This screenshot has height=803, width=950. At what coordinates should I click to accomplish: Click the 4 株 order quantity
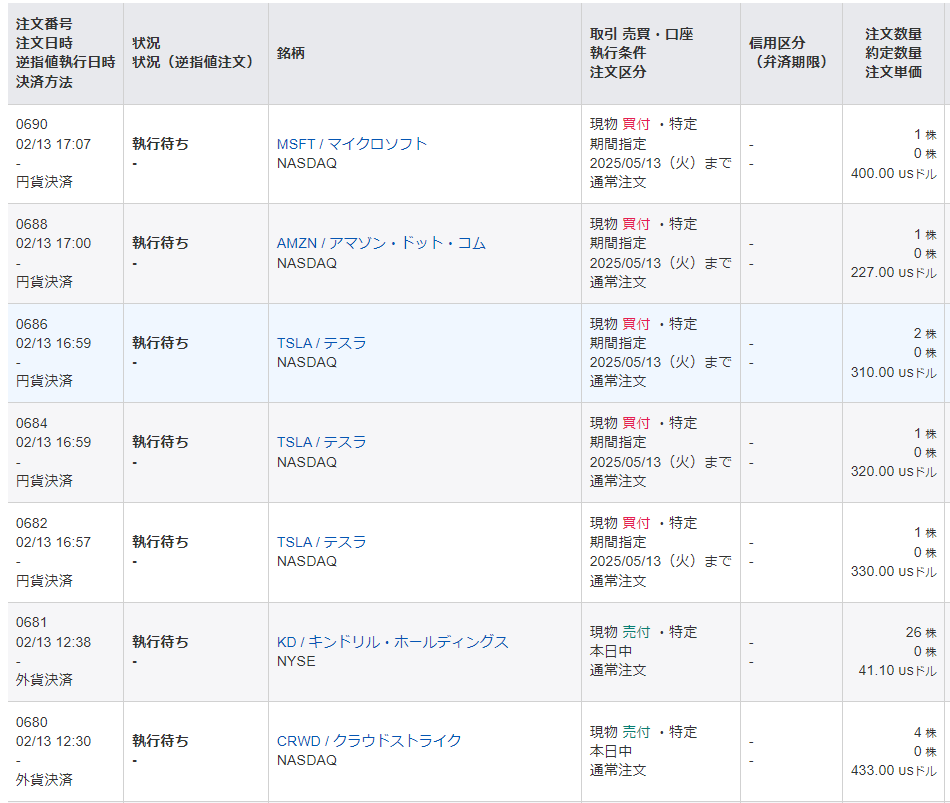click(925, 733)
